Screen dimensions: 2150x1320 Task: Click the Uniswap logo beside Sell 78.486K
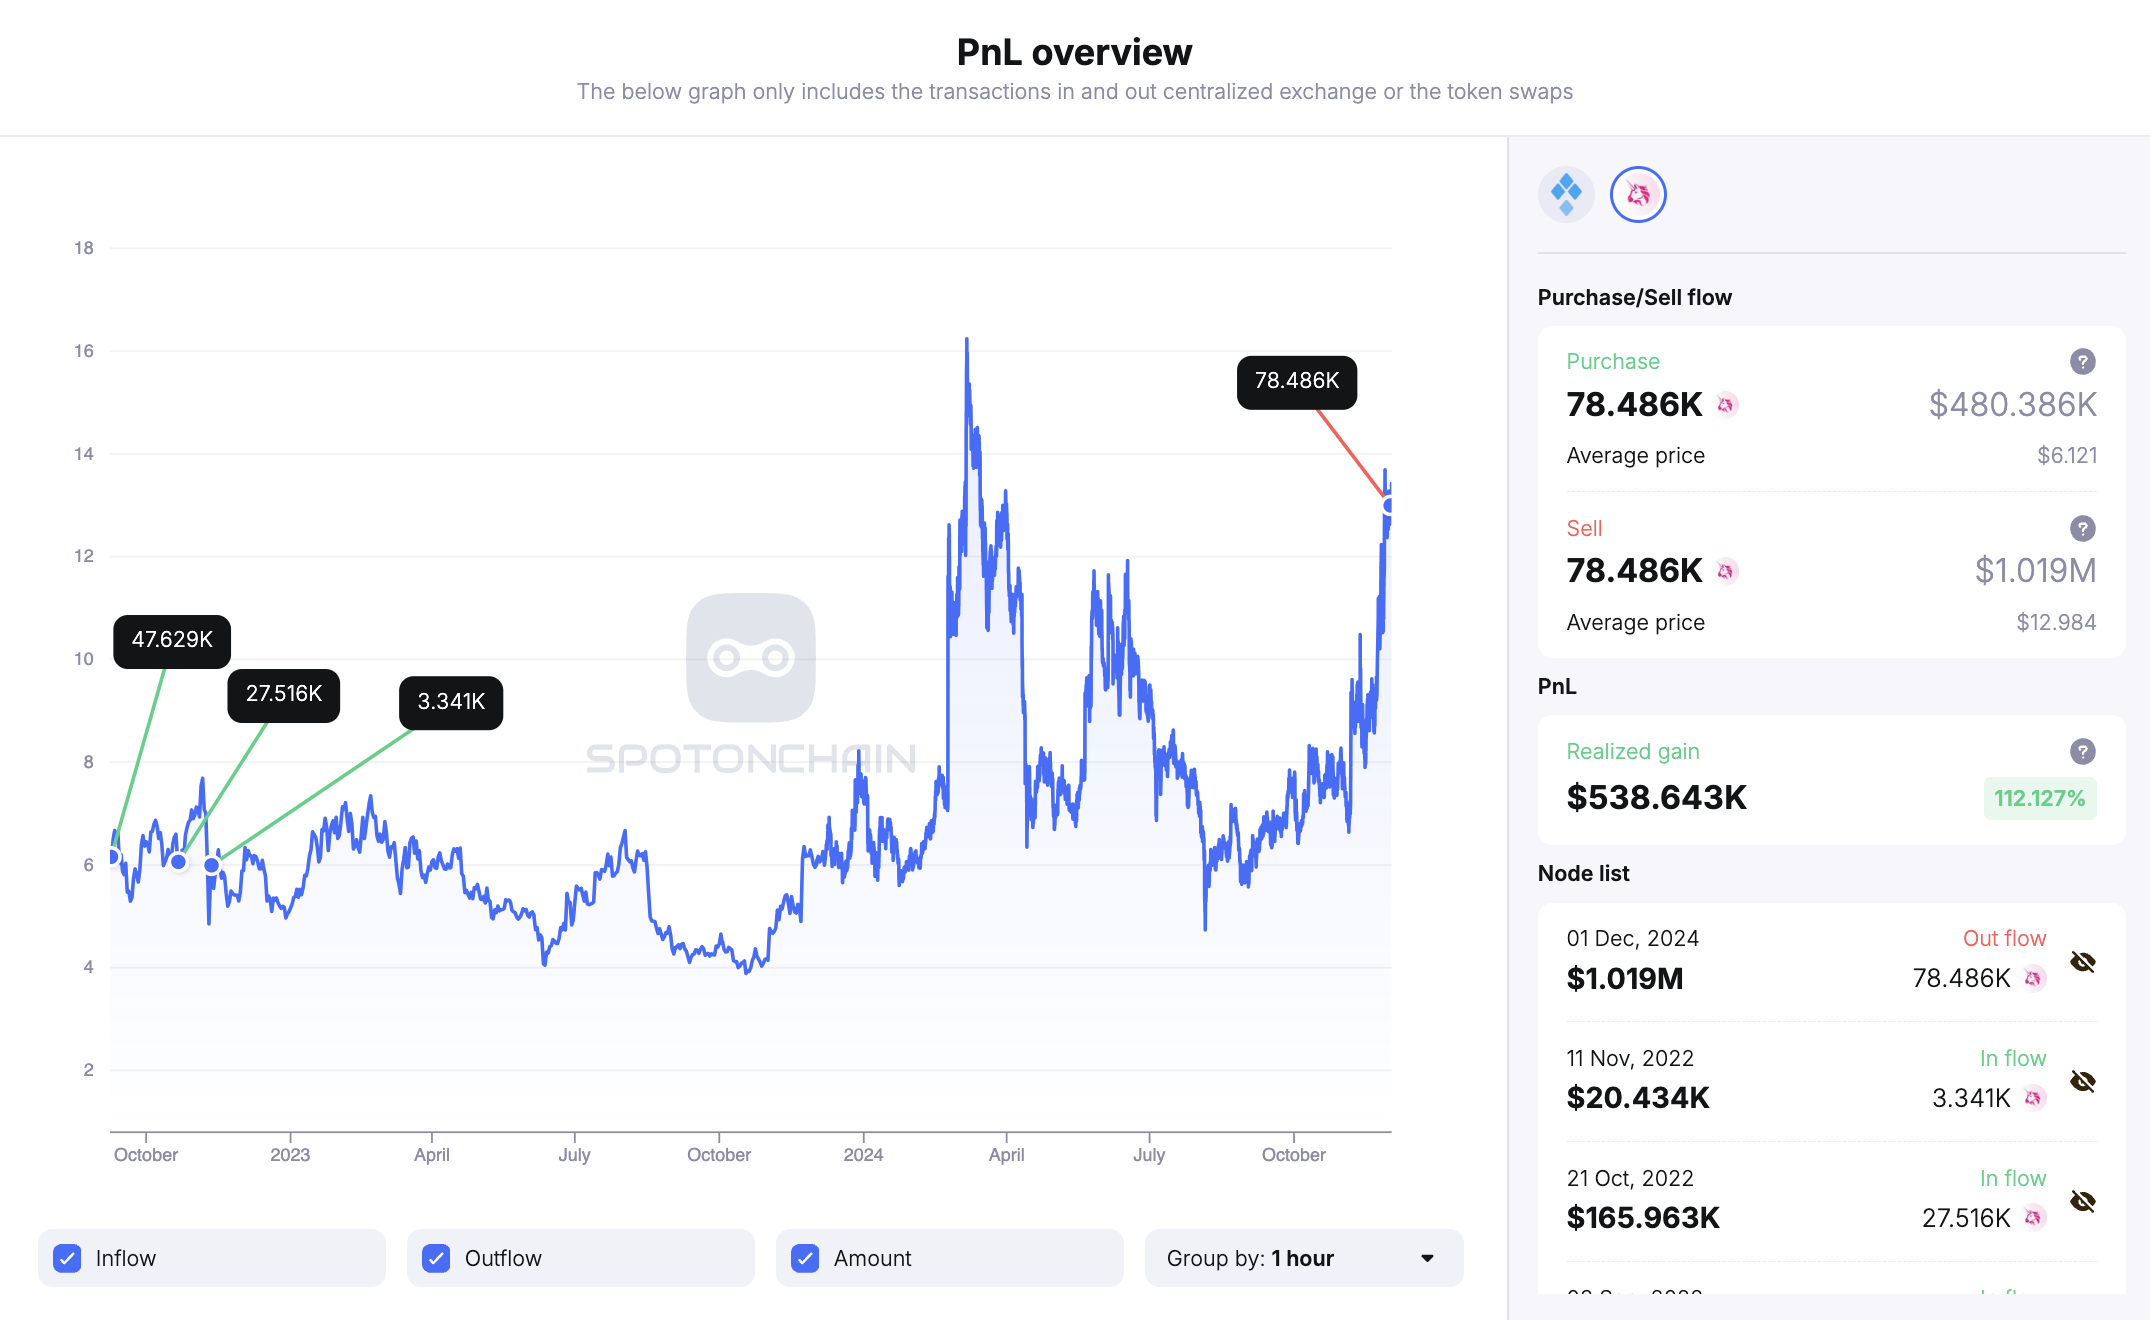click(x=1724, y=571)
